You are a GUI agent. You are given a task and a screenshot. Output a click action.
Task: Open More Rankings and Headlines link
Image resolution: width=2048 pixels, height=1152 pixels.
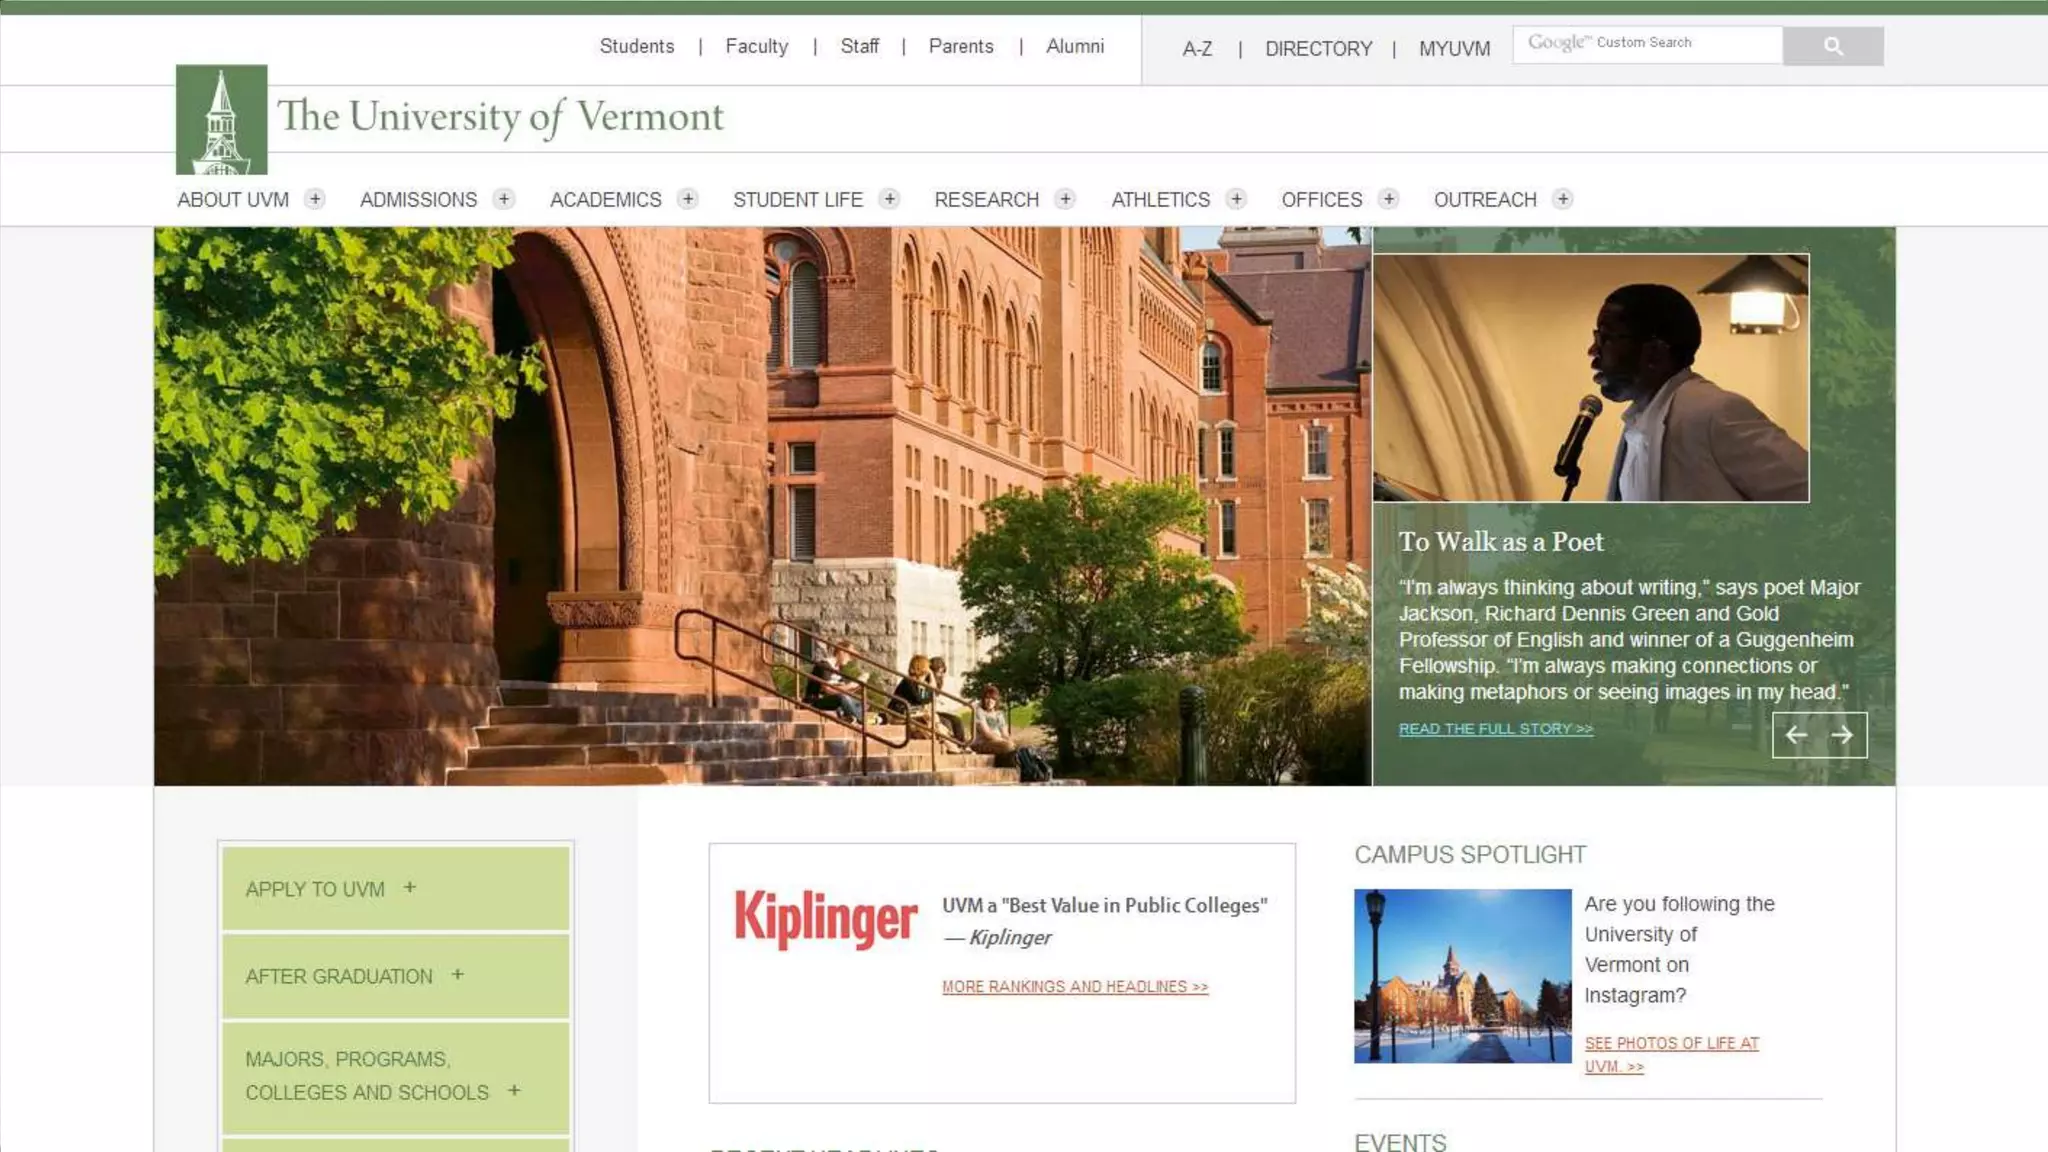pos(1074,987)
